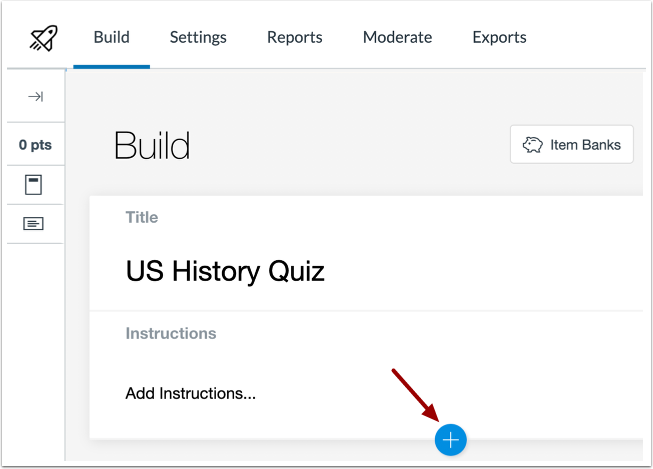This screenshot has width=653, height=469.
Task: Click the empty gray area beside Build heading
Action: point(350,146)
